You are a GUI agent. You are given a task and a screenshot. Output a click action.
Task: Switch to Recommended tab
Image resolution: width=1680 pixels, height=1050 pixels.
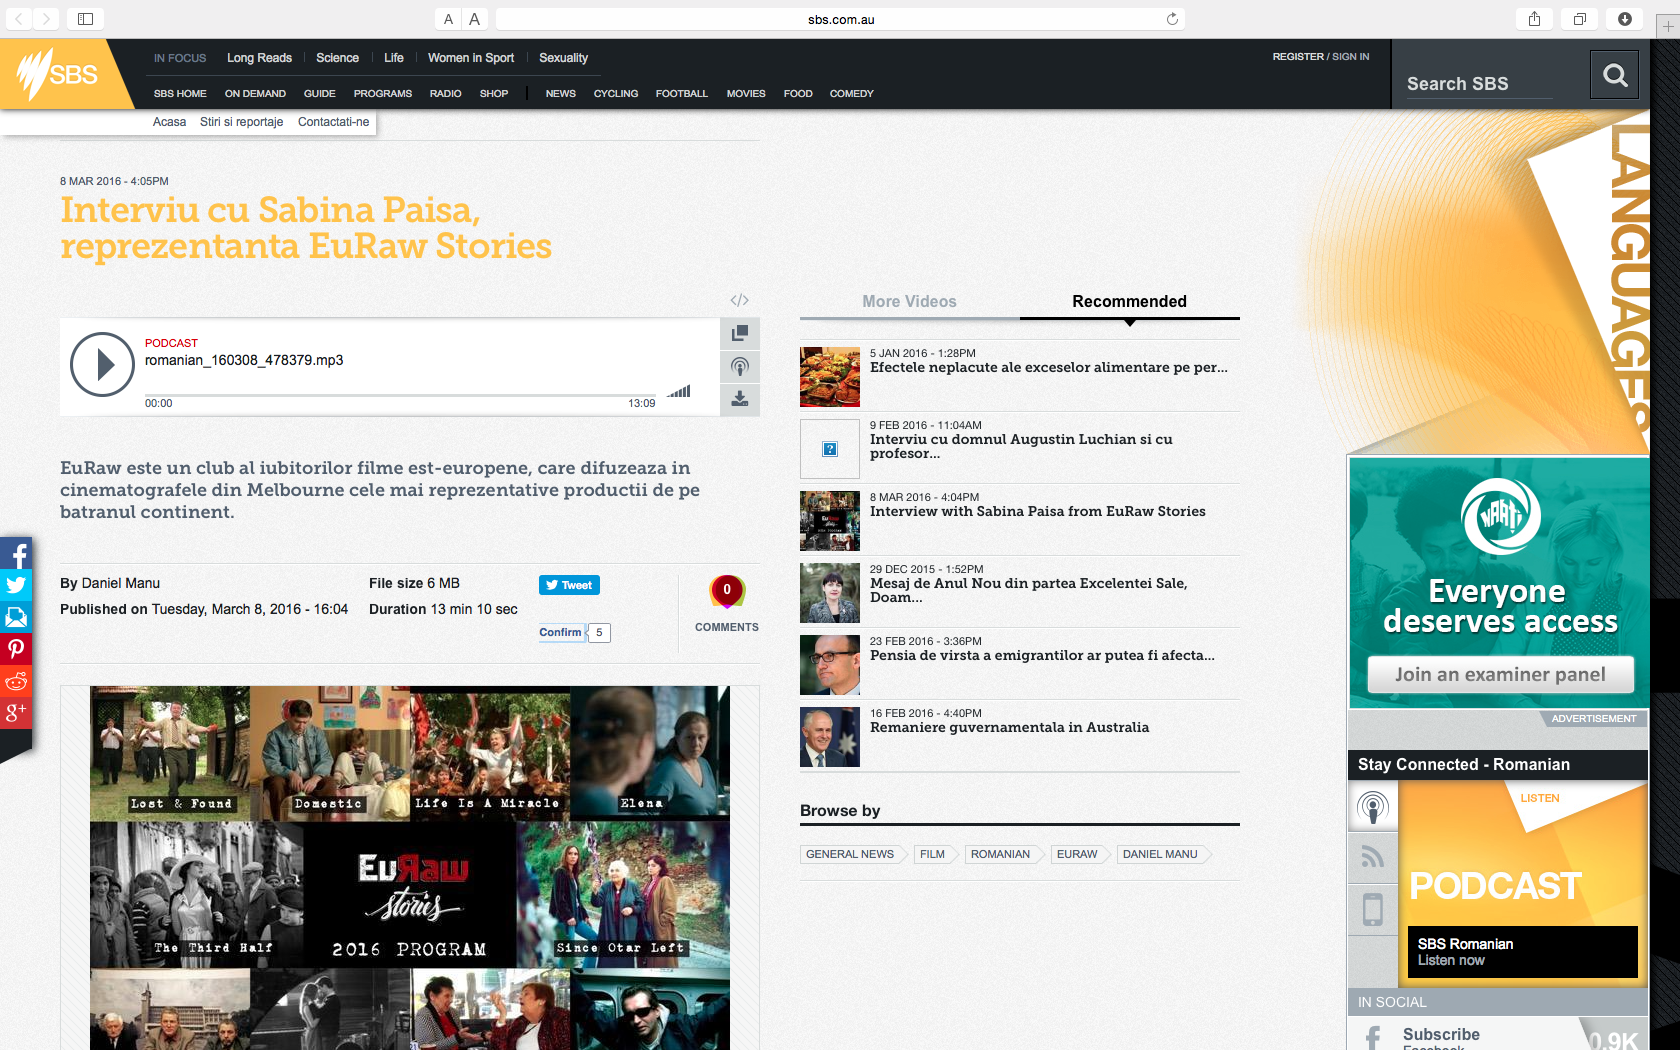coord(1129,301)
